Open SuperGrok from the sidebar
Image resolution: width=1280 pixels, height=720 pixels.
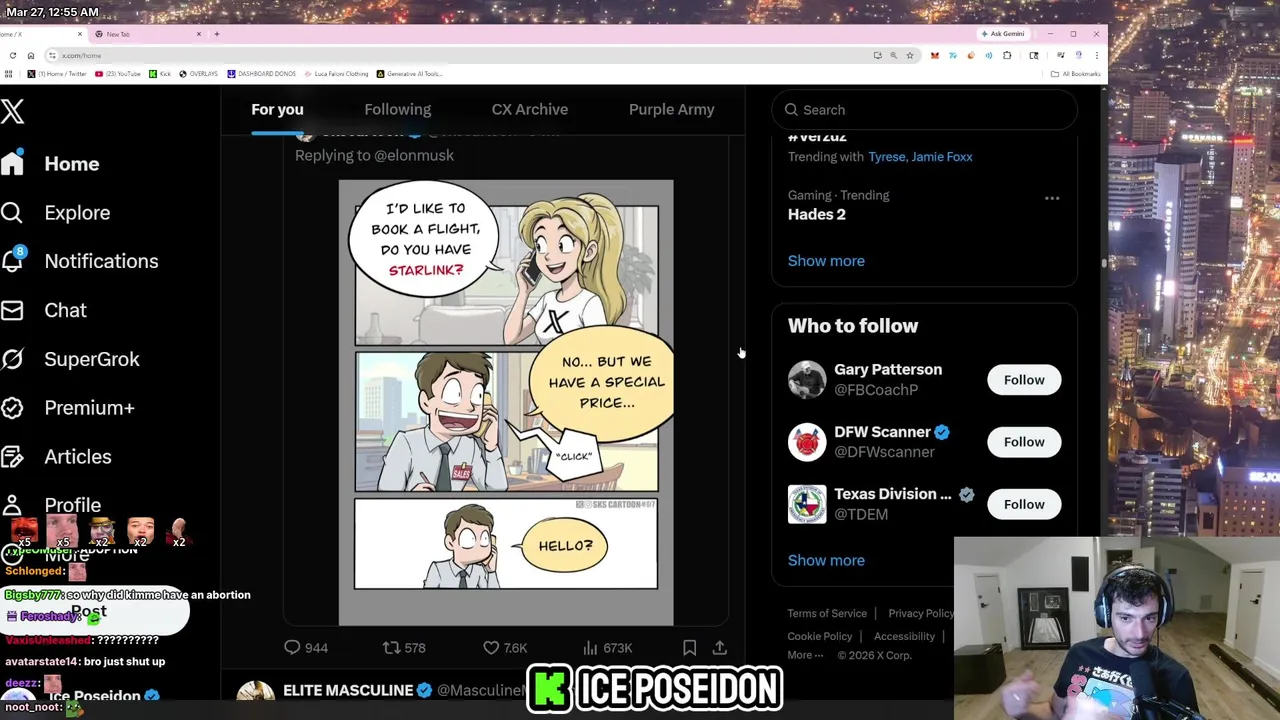(70, 359)
